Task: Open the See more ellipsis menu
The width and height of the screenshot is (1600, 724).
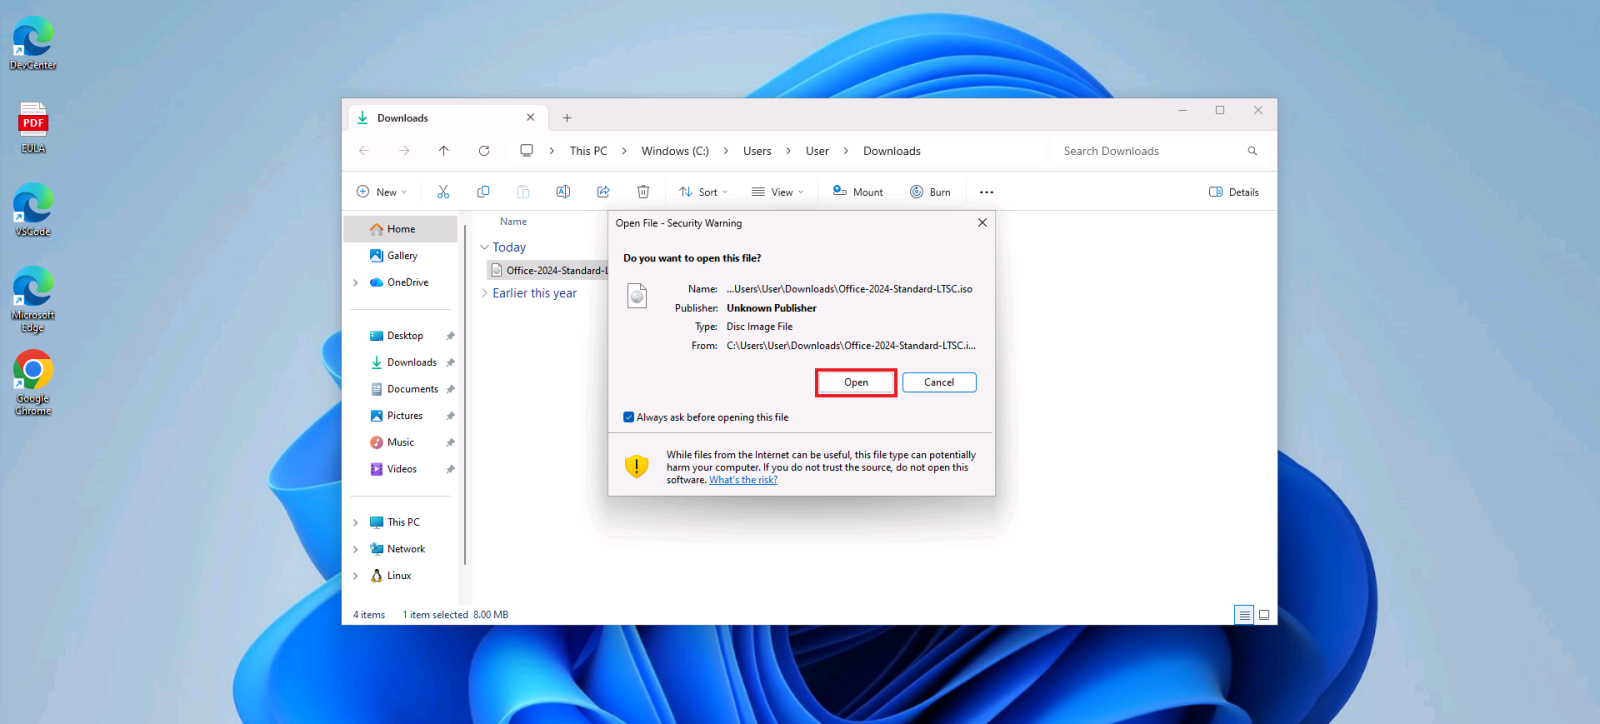Action: click(x=987, y=192)
